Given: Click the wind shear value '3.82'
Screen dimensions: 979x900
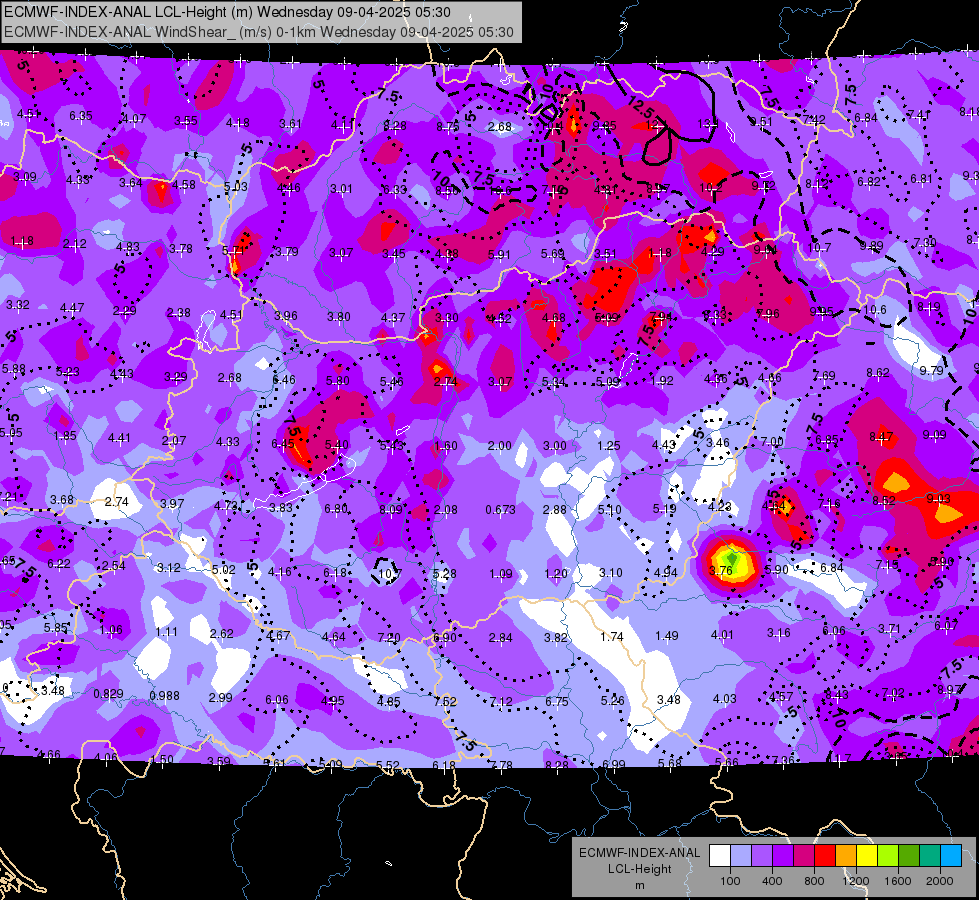Looking at the screenshot, I should click(556, 637).
